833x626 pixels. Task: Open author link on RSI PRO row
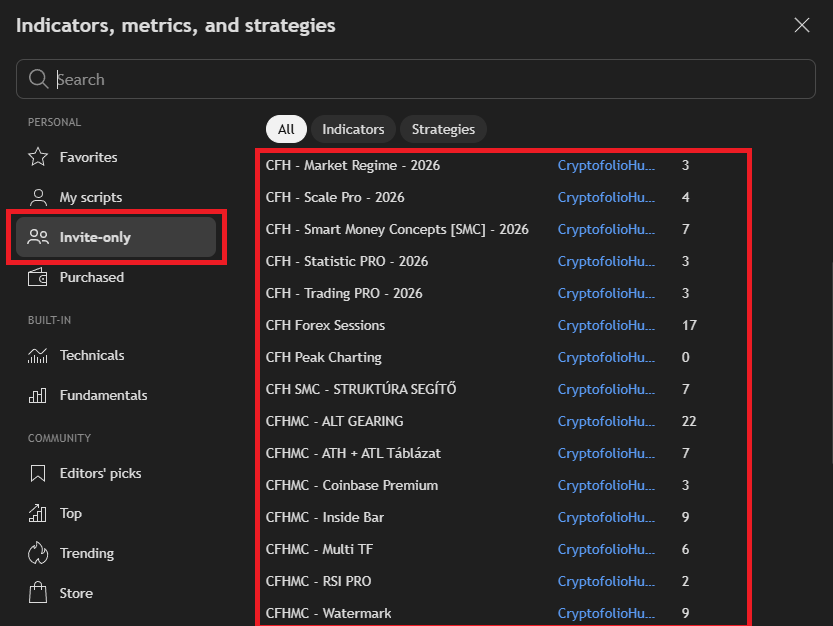pyautogui.click(x=606, y=581)
